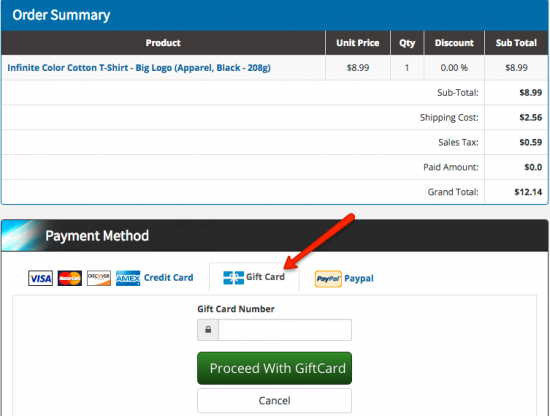Click the Amex card icon

pos(128,278)
